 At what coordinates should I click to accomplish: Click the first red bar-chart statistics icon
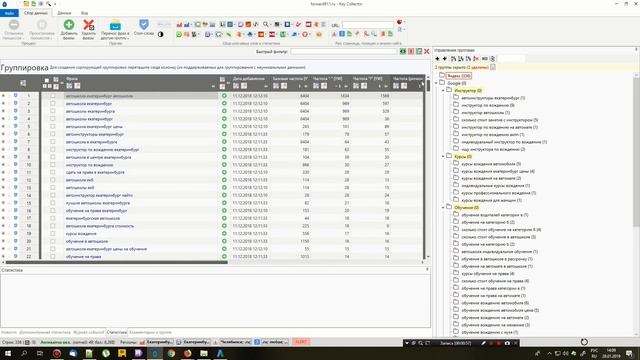pyautogui.click(x=179, y=24)
